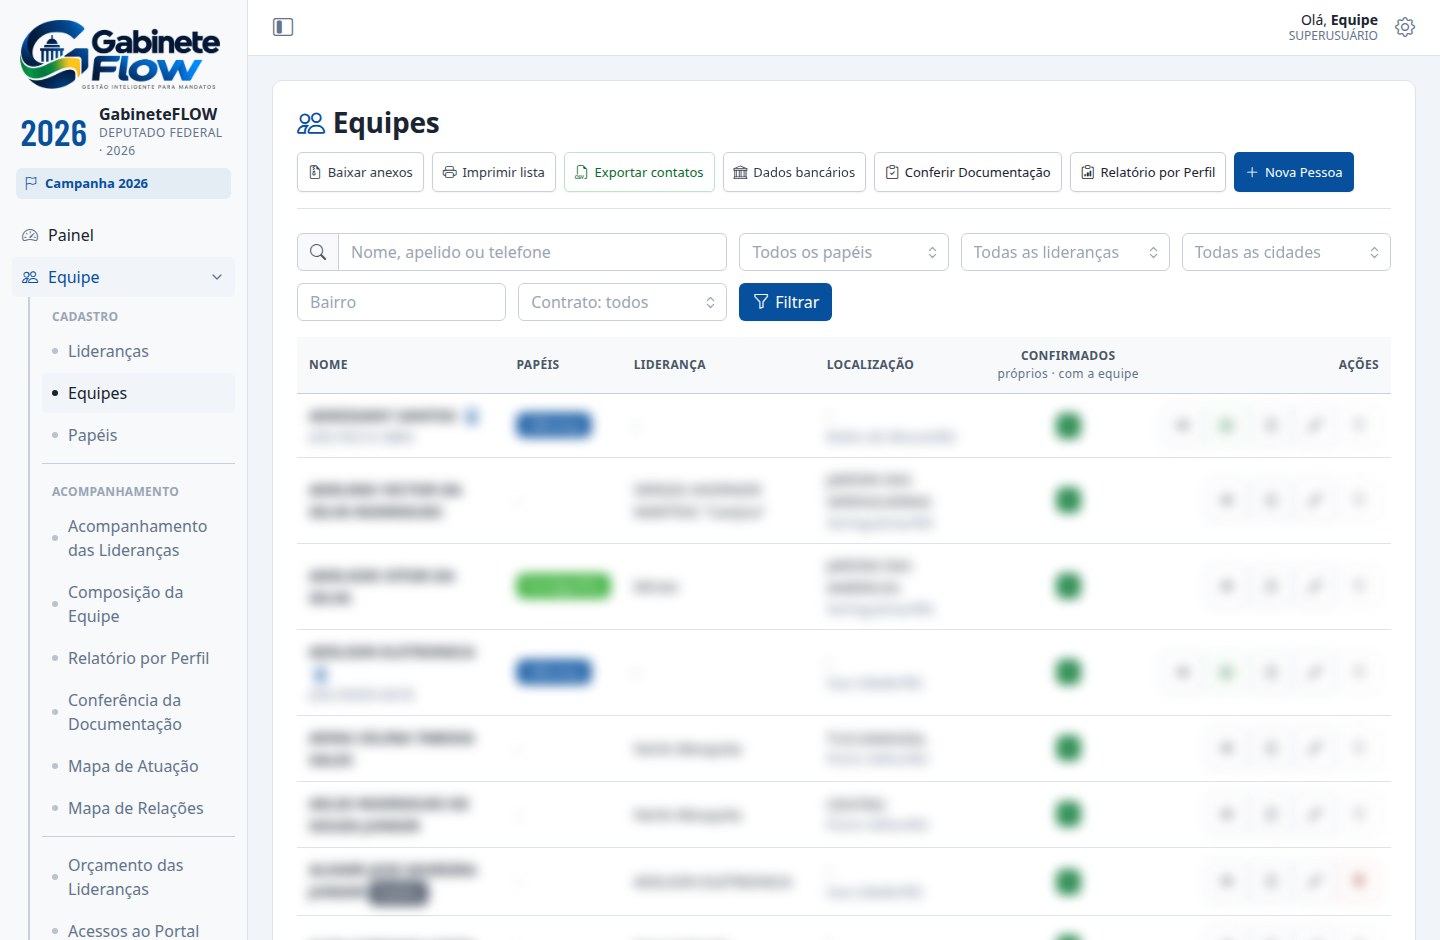Click Imprimir lista button
Viewport: 1440px width, 940px height.
coord(494,172)
